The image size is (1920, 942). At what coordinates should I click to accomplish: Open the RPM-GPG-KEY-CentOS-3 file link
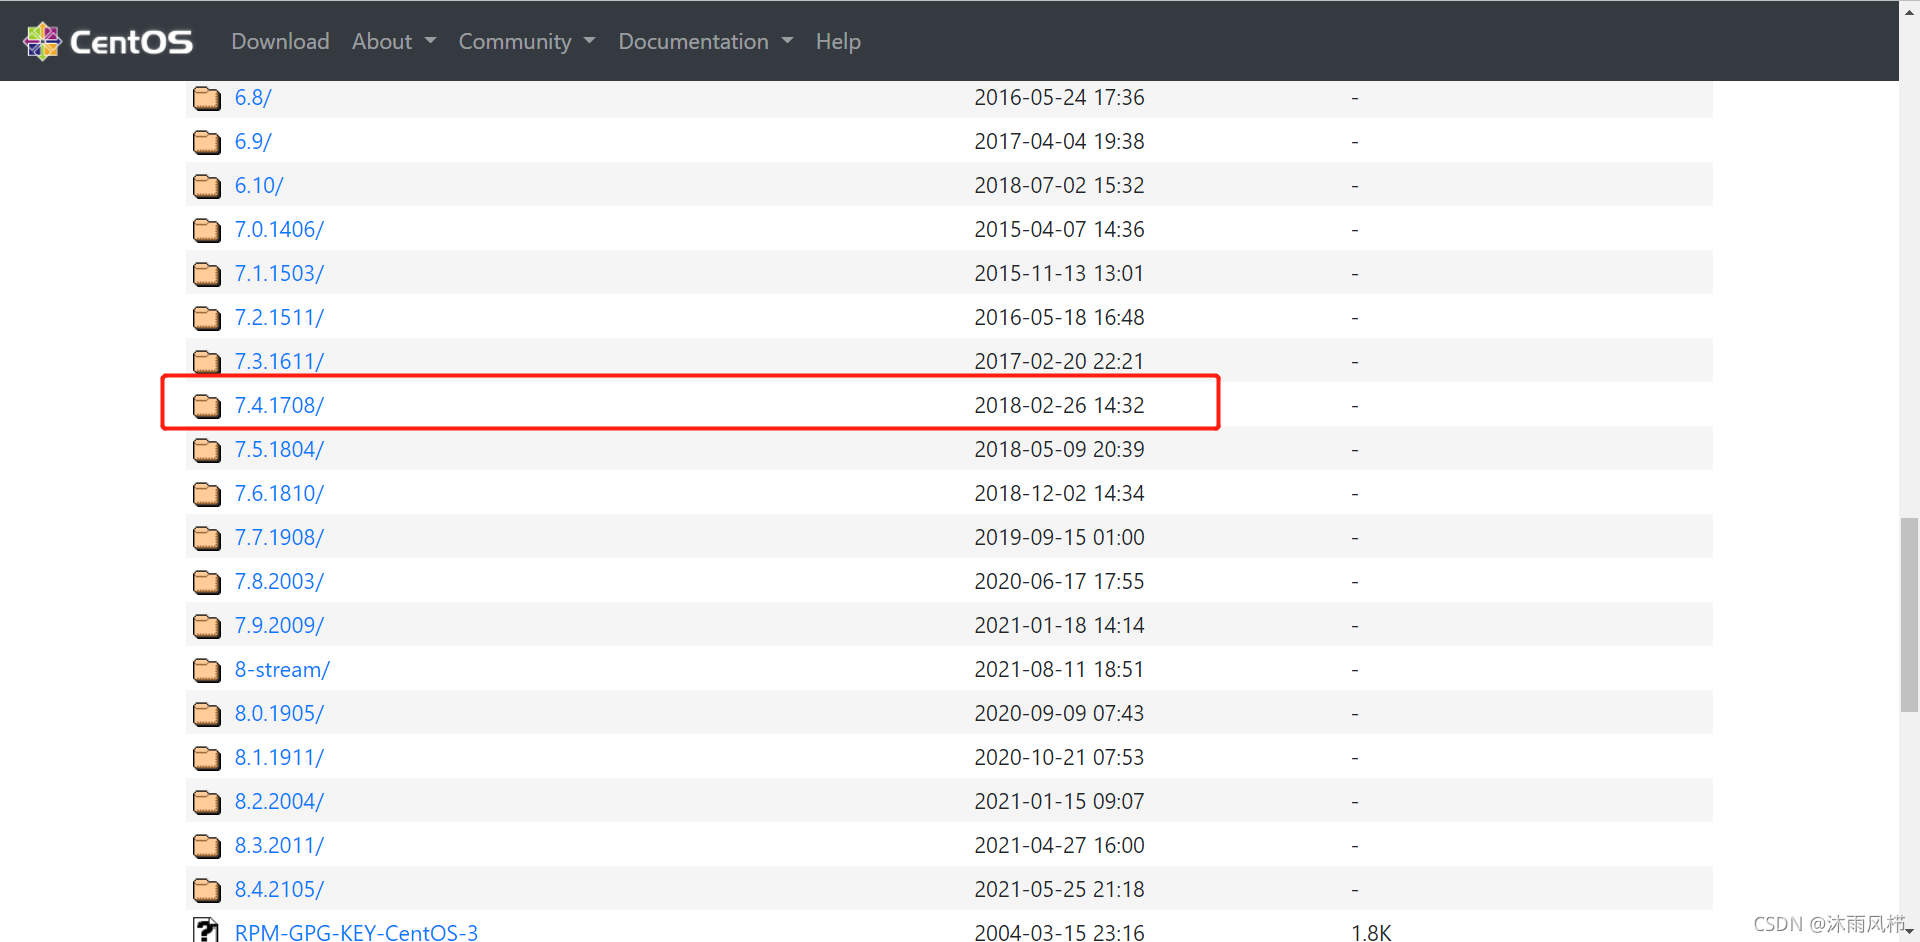(356, 932)
